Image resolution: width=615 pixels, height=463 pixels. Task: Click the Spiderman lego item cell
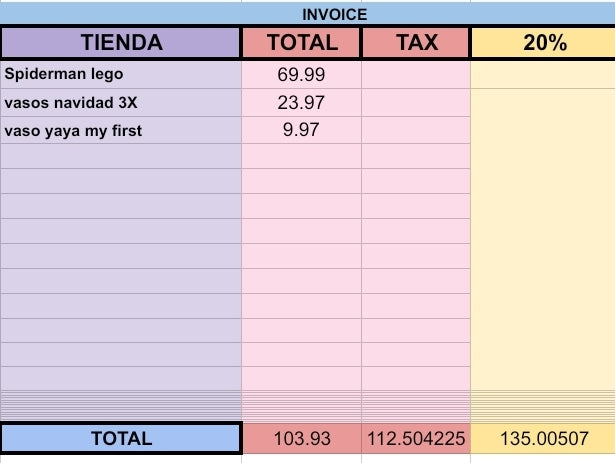121,75
